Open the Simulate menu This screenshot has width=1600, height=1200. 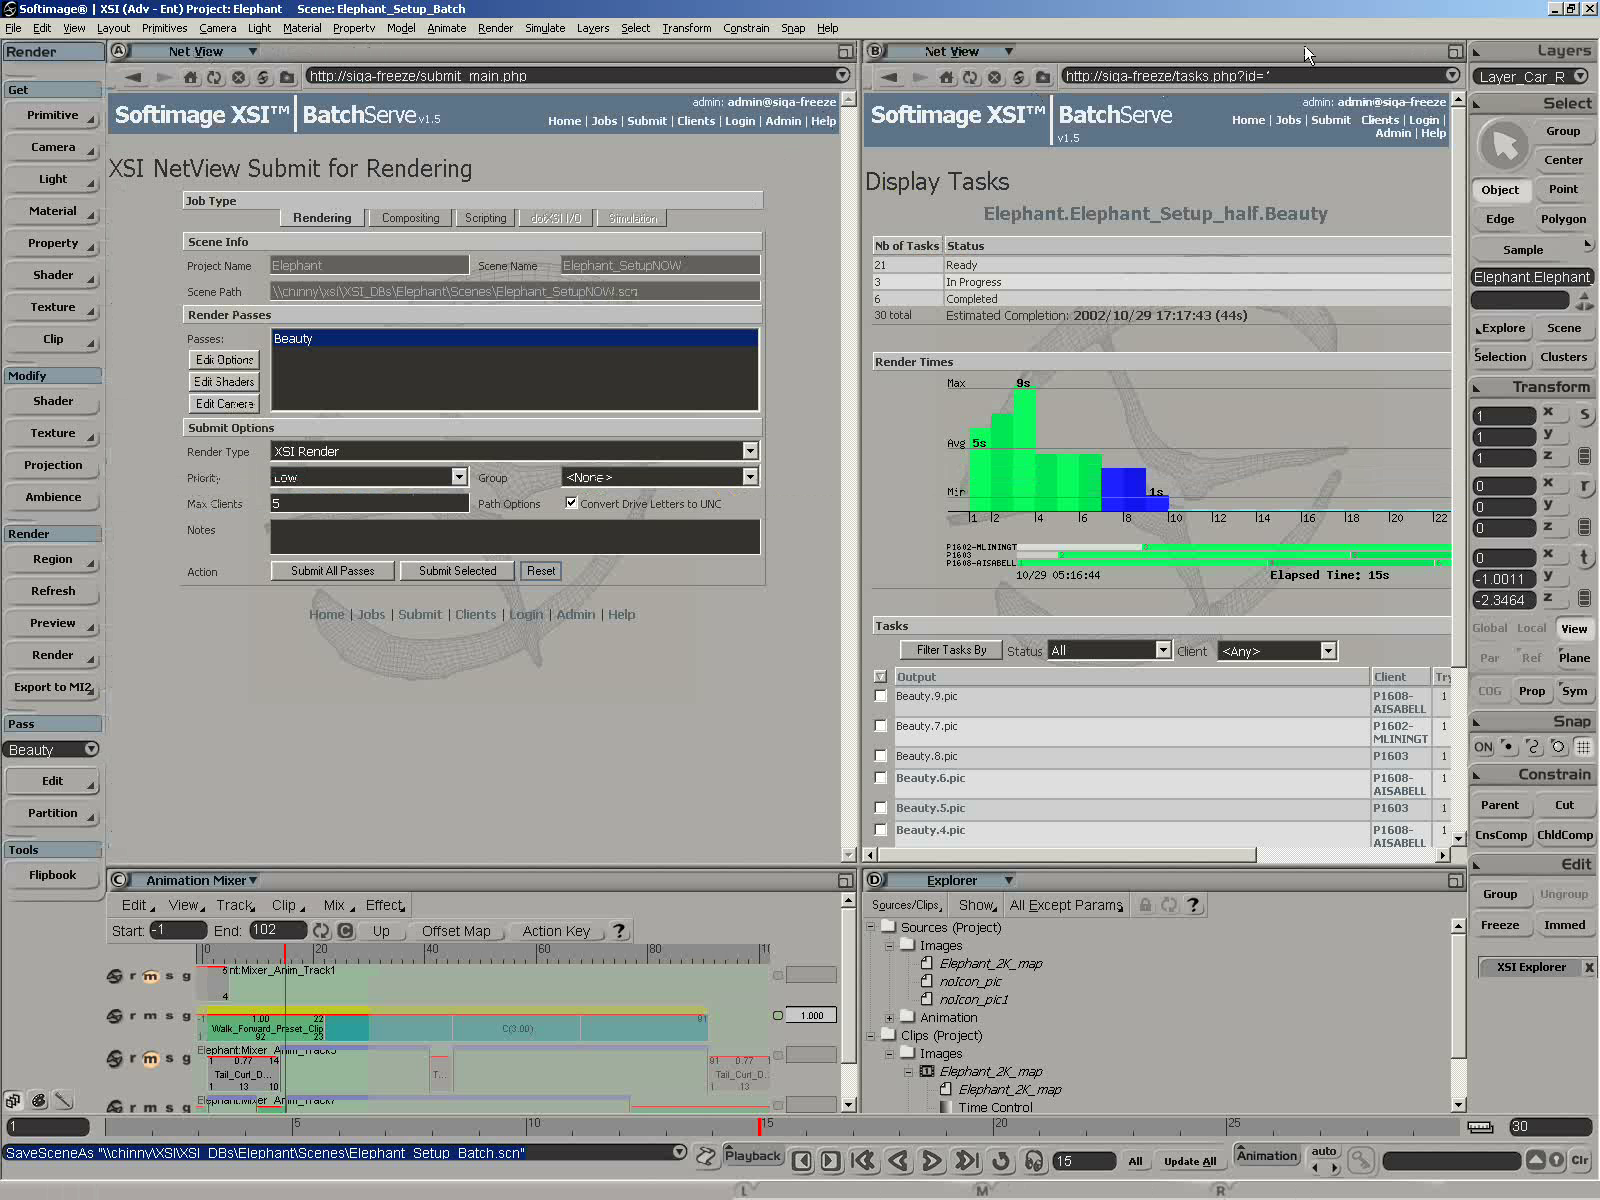click(545, 28)
